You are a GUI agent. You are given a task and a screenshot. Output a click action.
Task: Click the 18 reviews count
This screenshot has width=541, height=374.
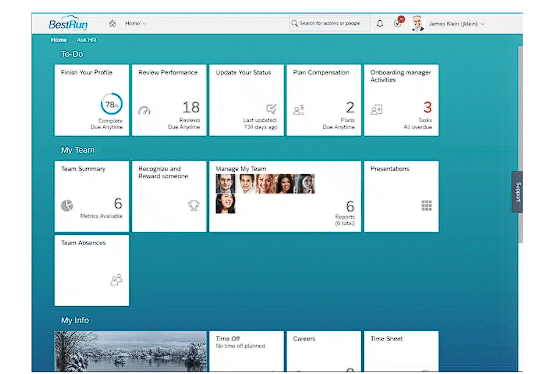pos(191,107)
